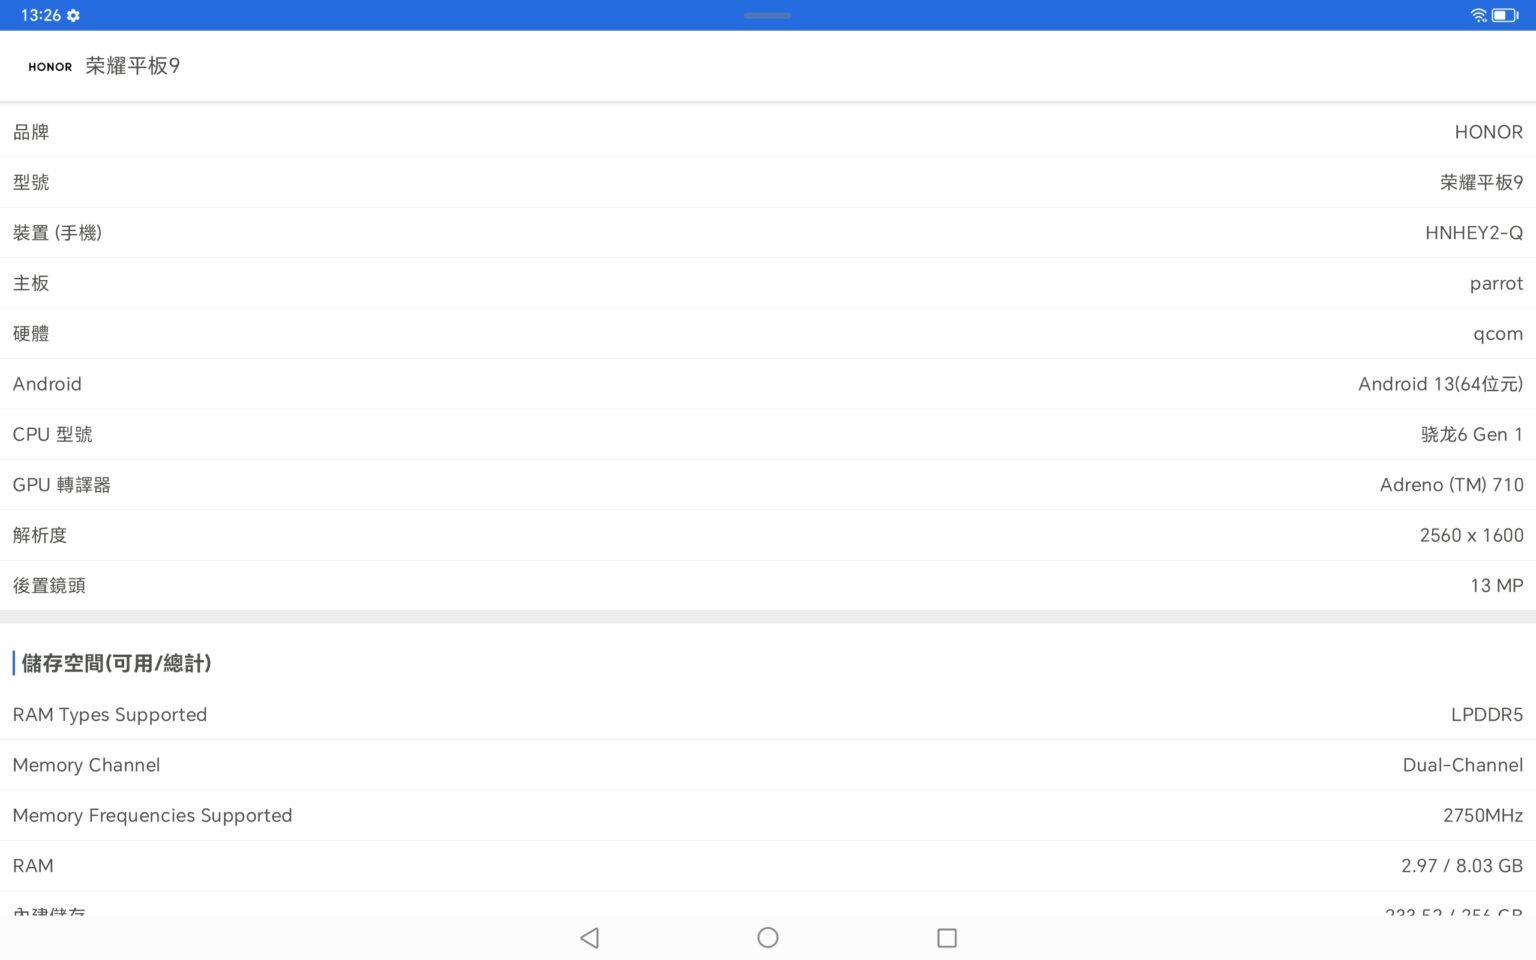Tap the 荣耀平板9 header title

pos(132,66)
